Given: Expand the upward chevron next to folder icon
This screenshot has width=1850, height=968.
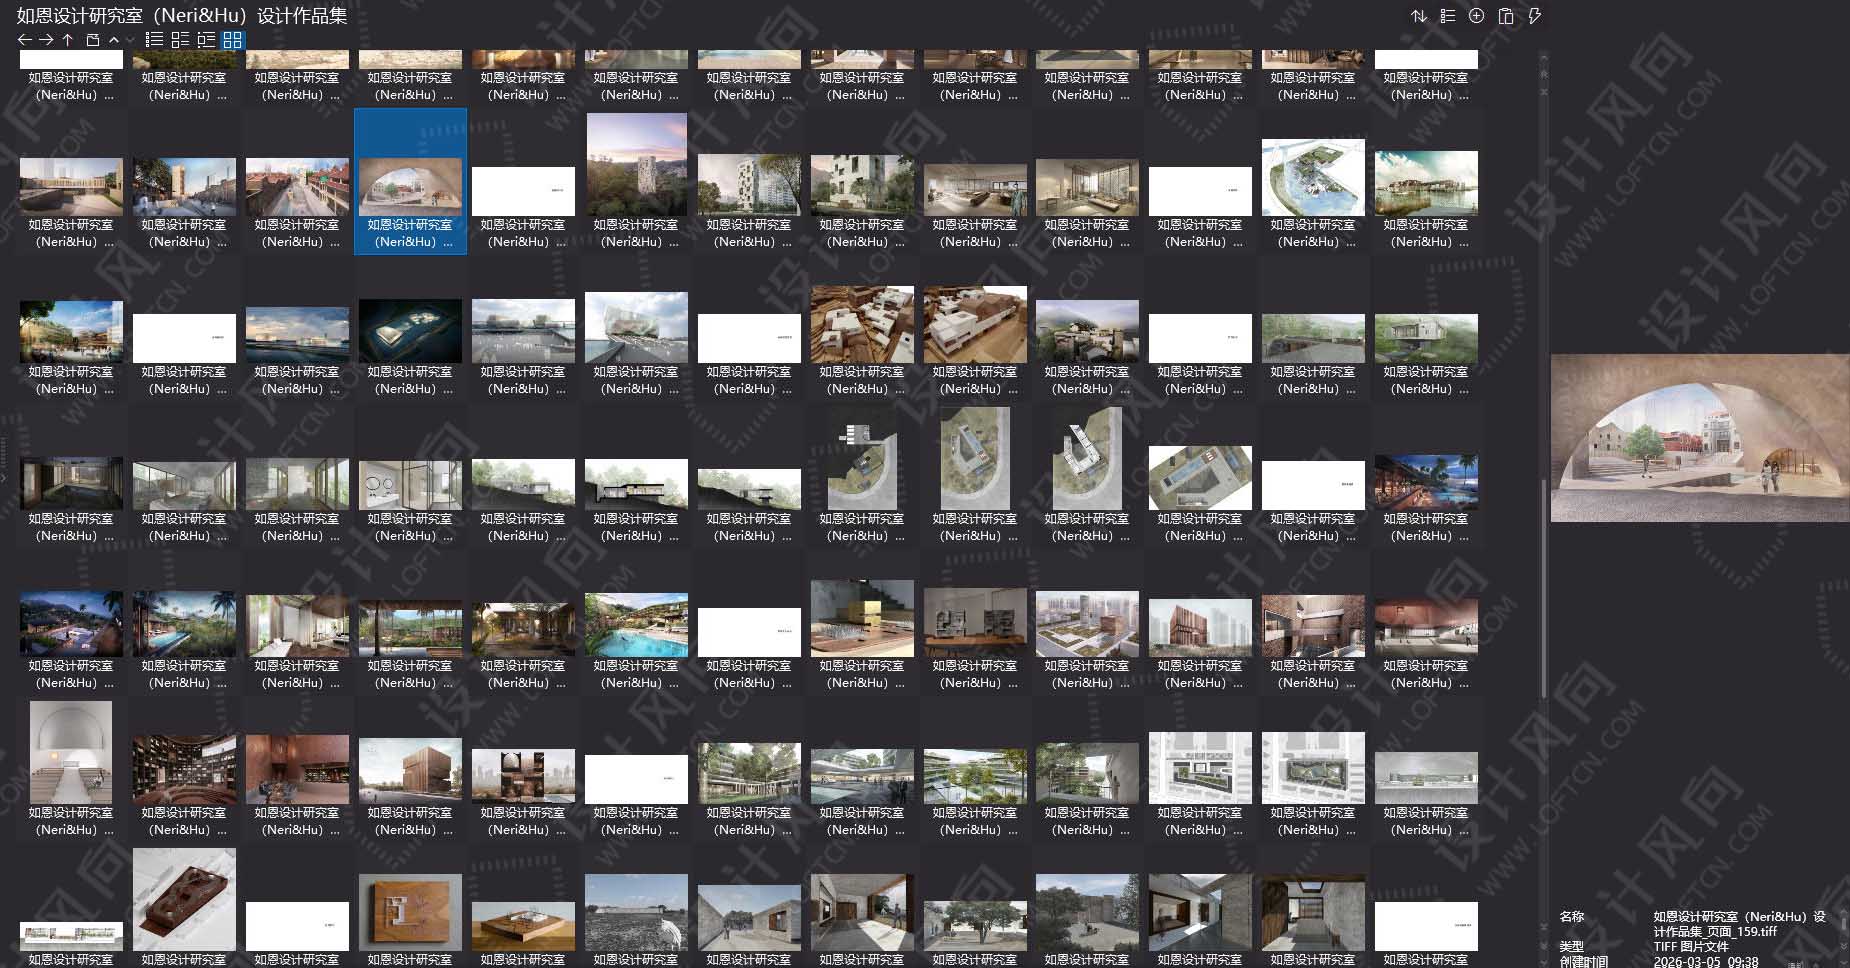Looking at the screenshot, I should (x=113, y=40).
